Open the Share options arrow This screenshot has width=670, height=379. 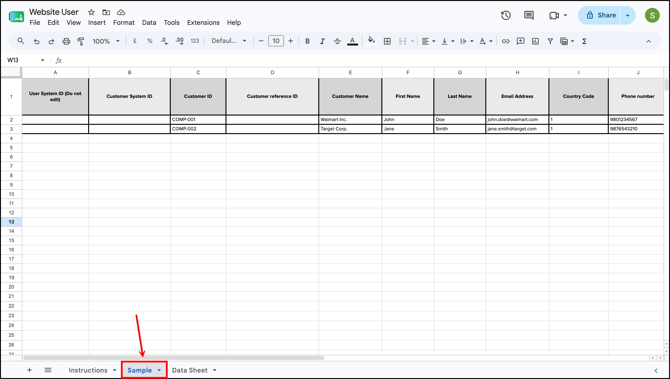coord(628,15)
